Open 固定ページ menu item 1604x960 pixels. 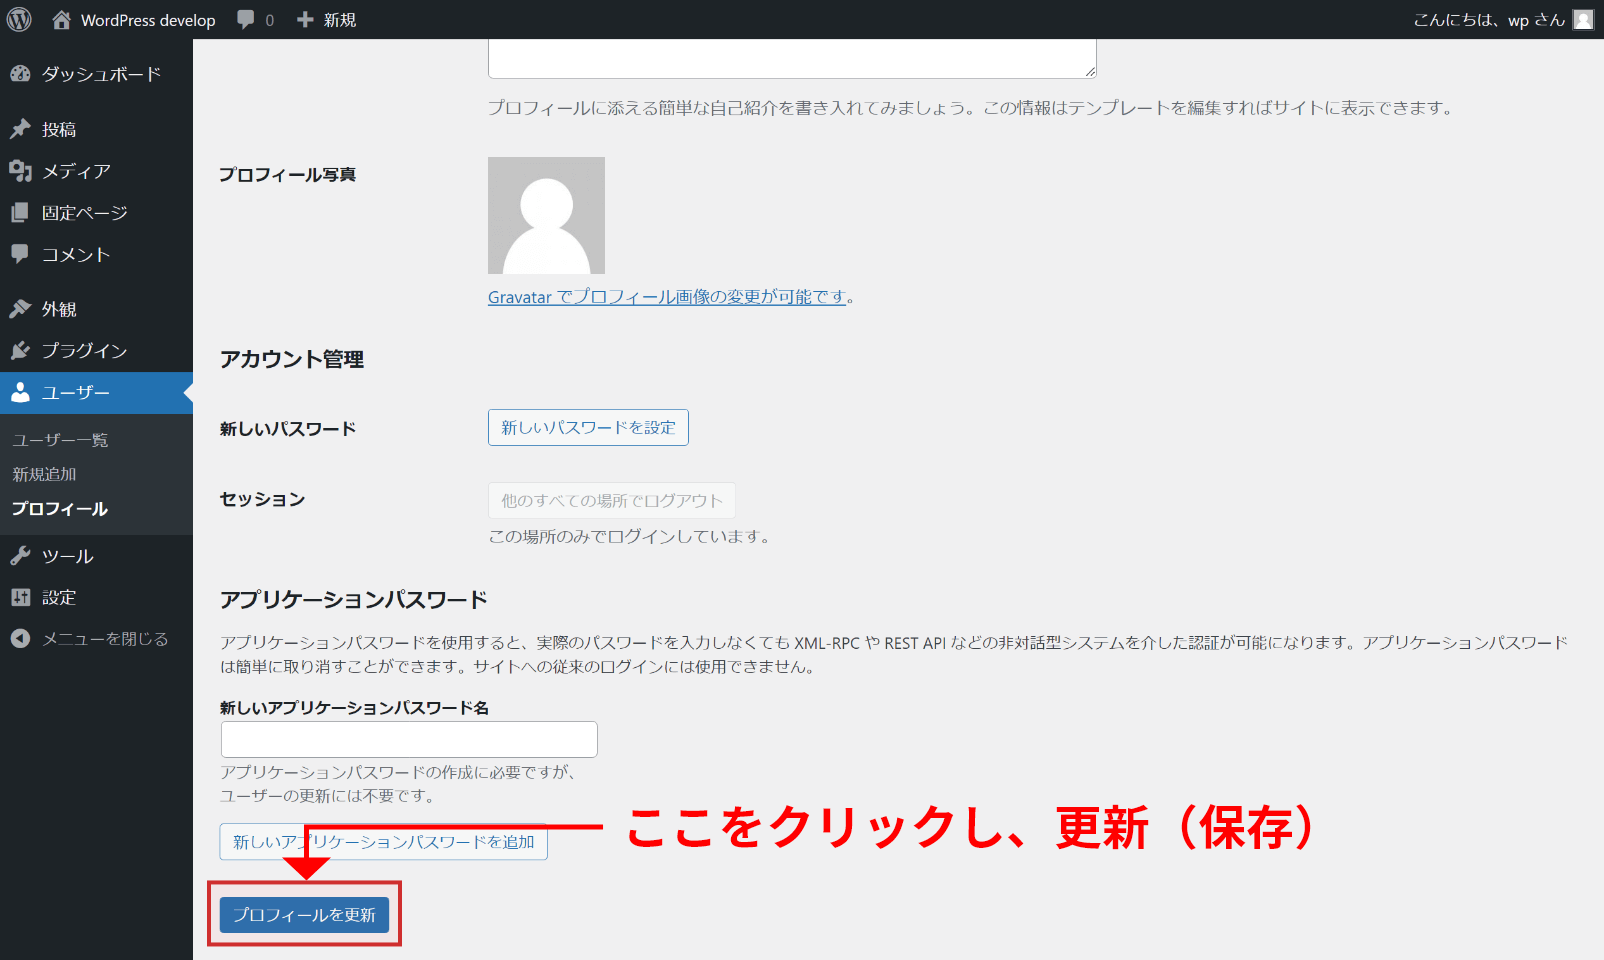[96, 213]
